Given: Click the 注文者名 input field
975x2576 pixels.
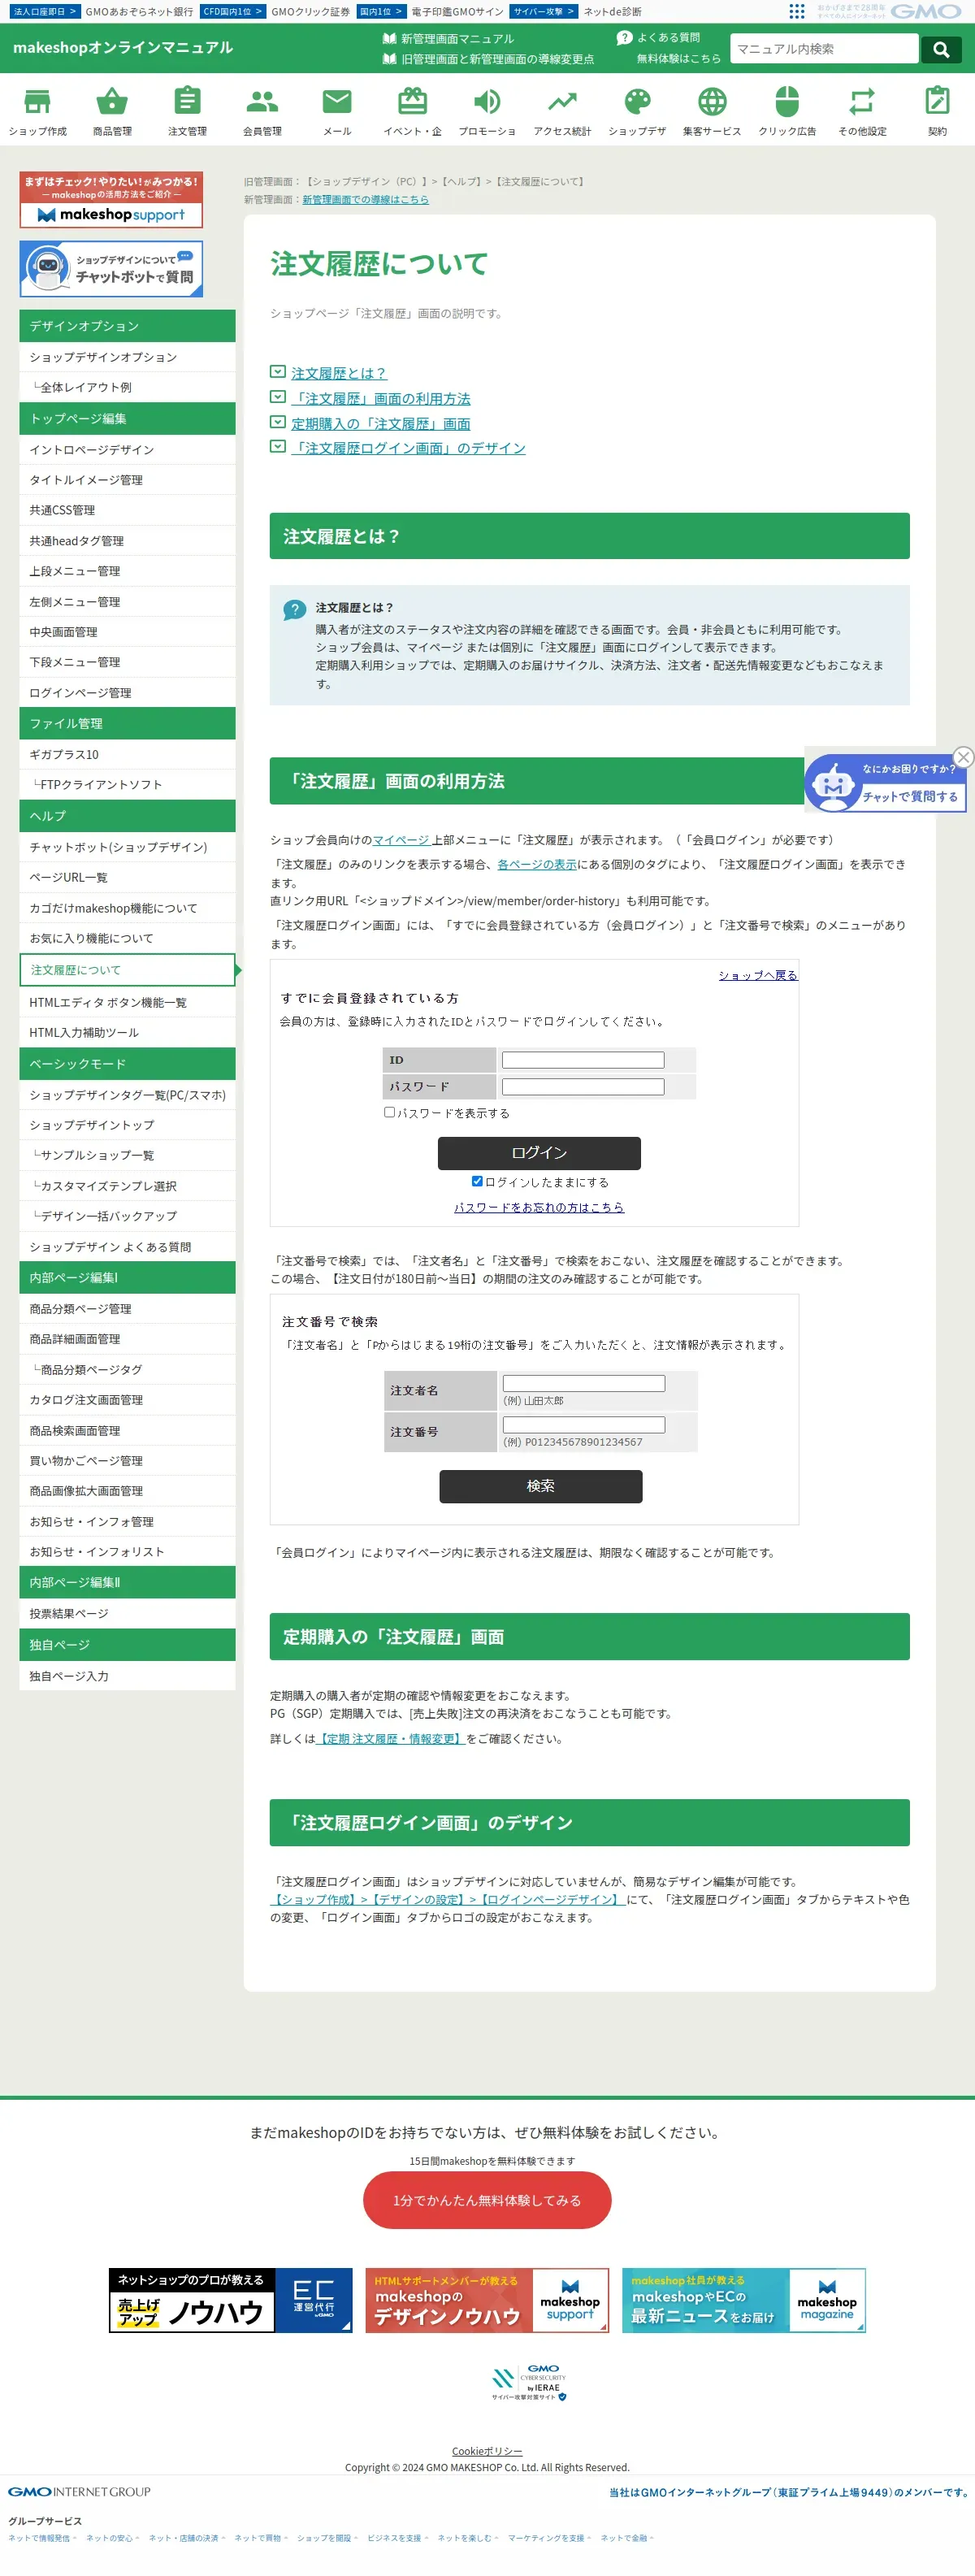Looking at the screenshot, I should tap(584, 1383).
